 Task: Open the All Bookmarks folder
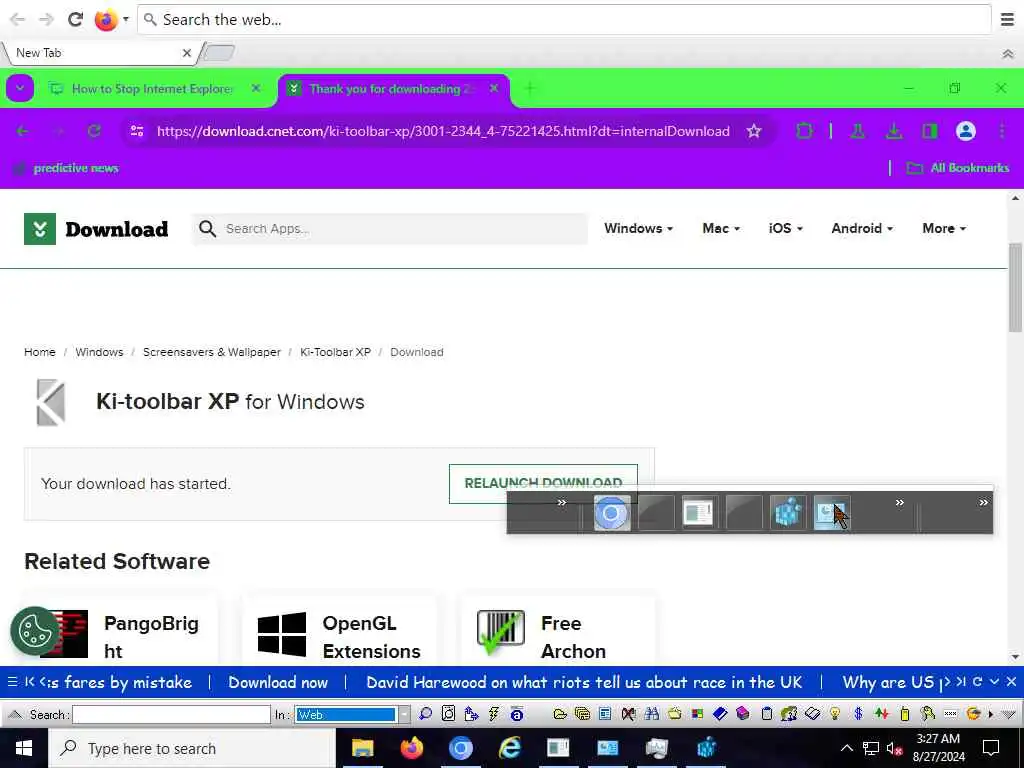tap(957, 168)
